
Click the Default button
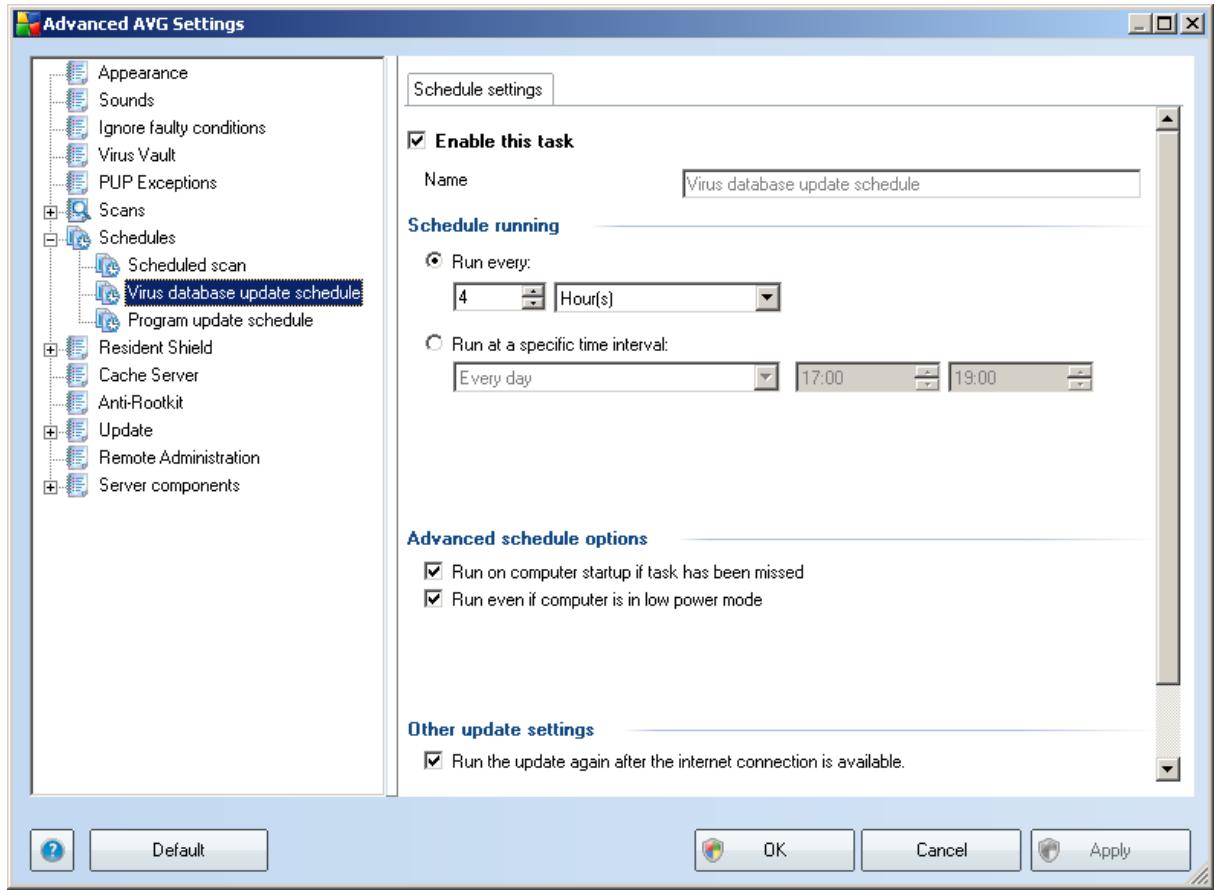(179, 850)
